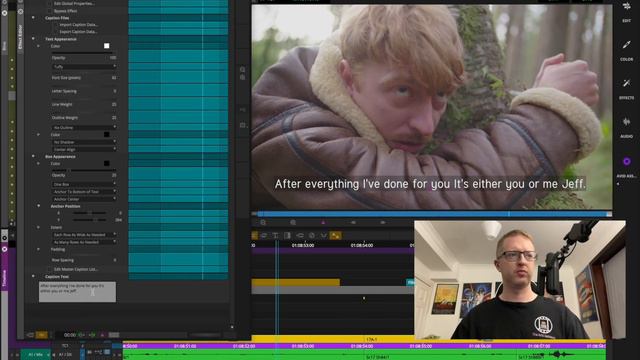Click Edit Master Caption List...
Screen dimensions: 640x360
[76, 269]
